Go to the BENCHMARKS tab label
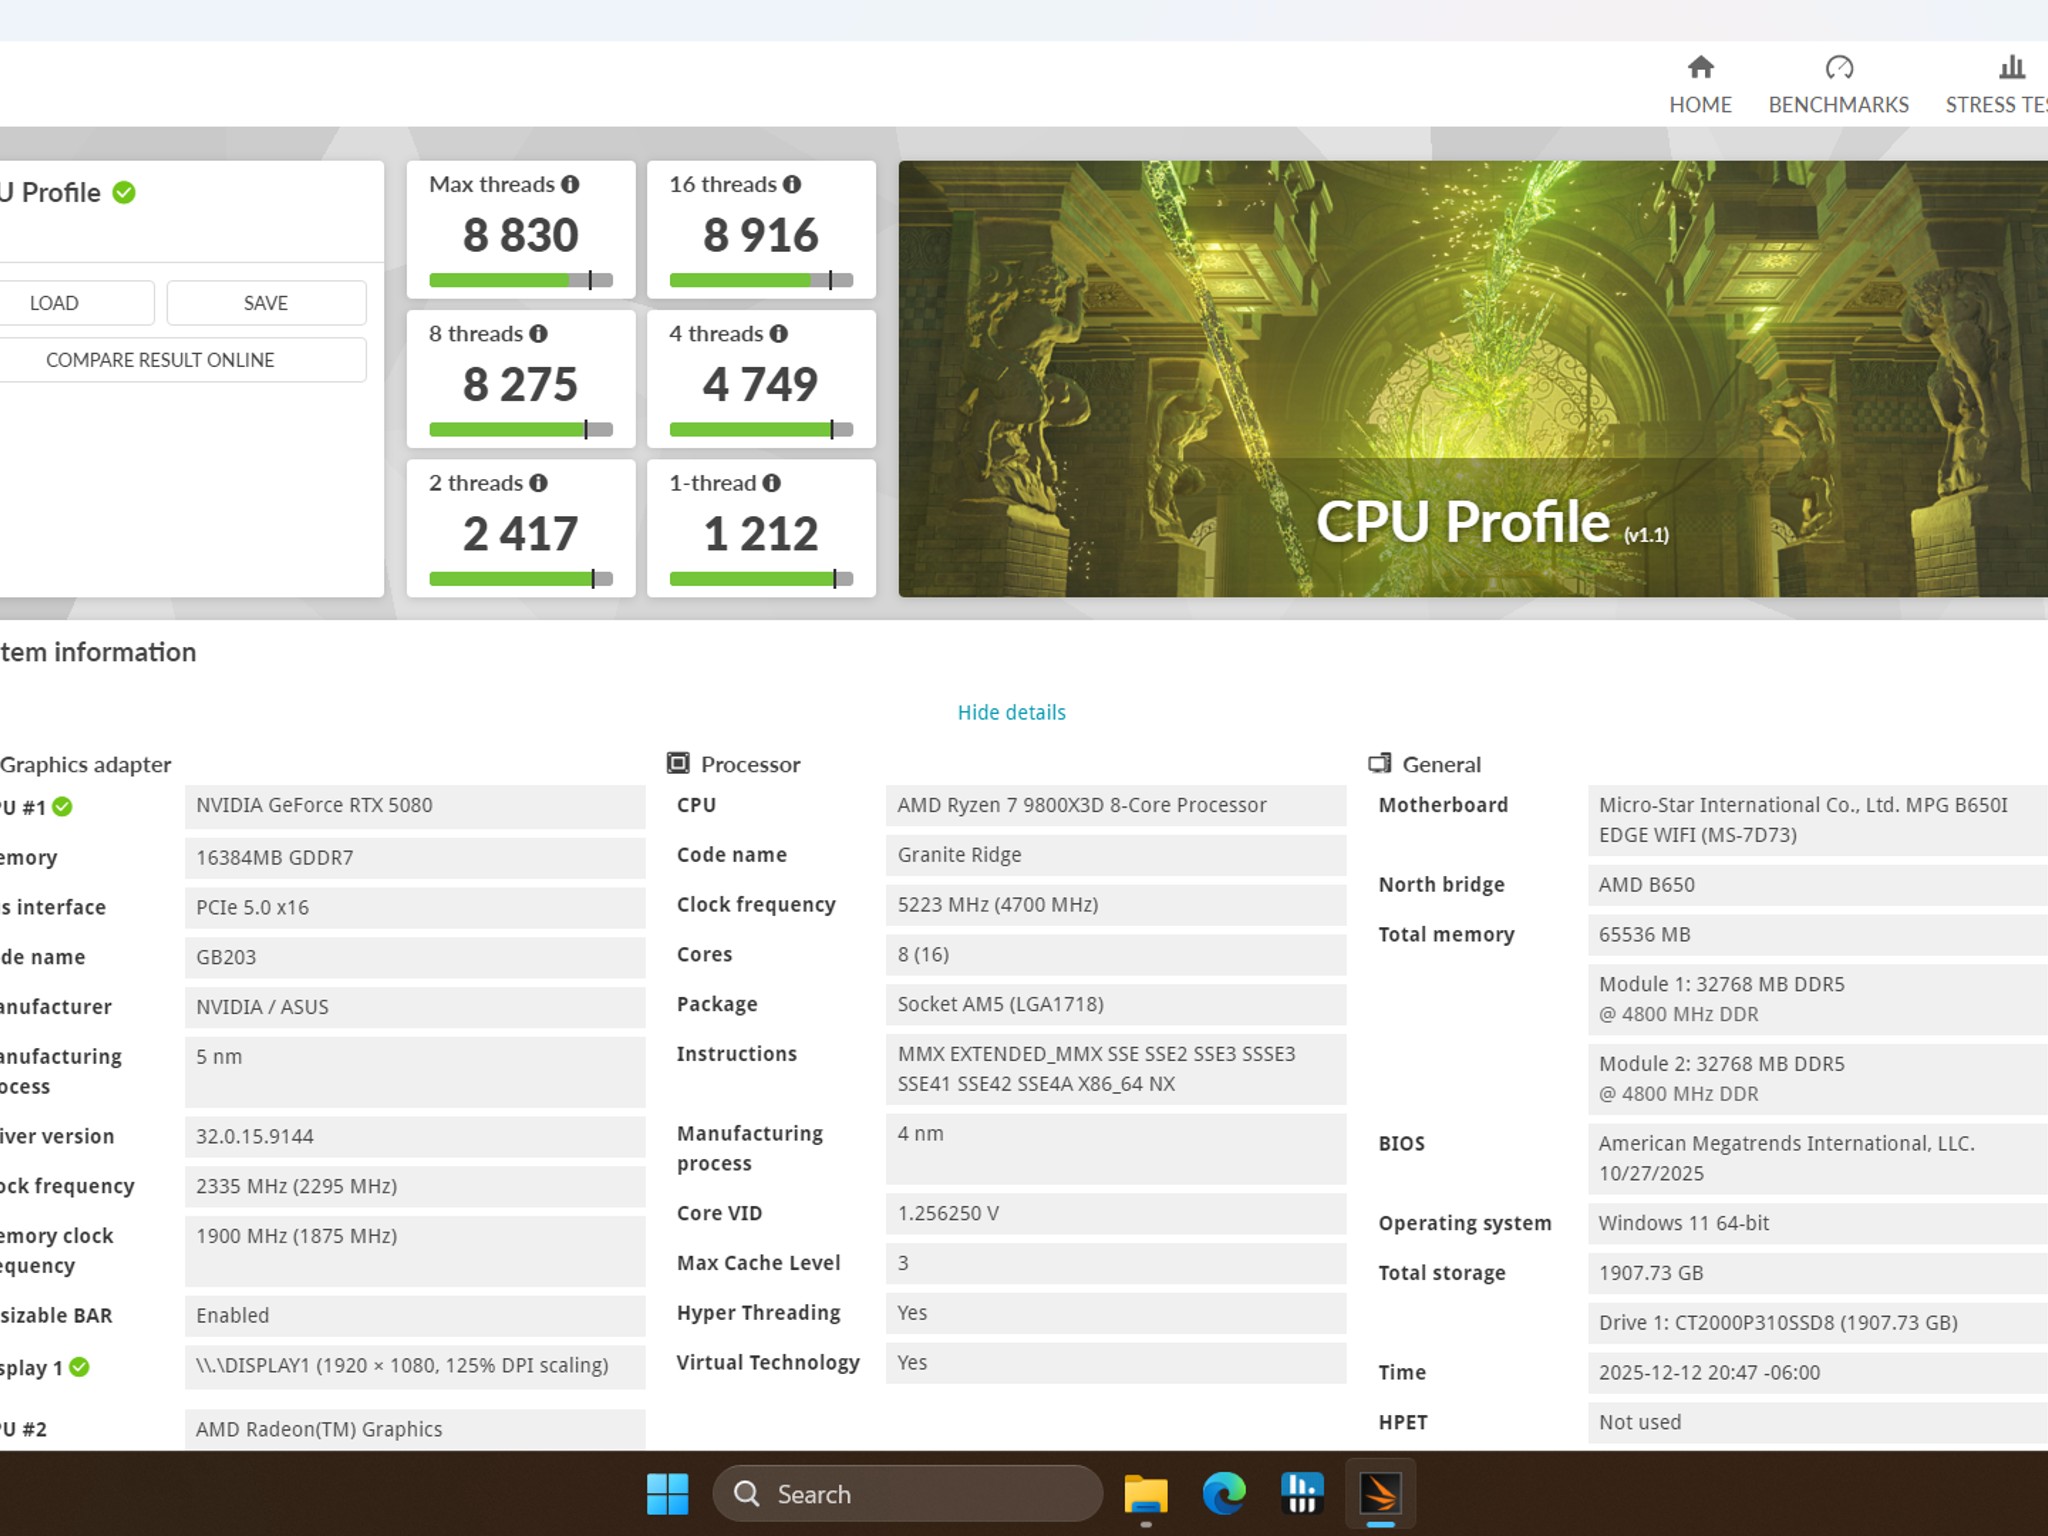Viewport: 2048px width, 1536px height. (1838, 105)
